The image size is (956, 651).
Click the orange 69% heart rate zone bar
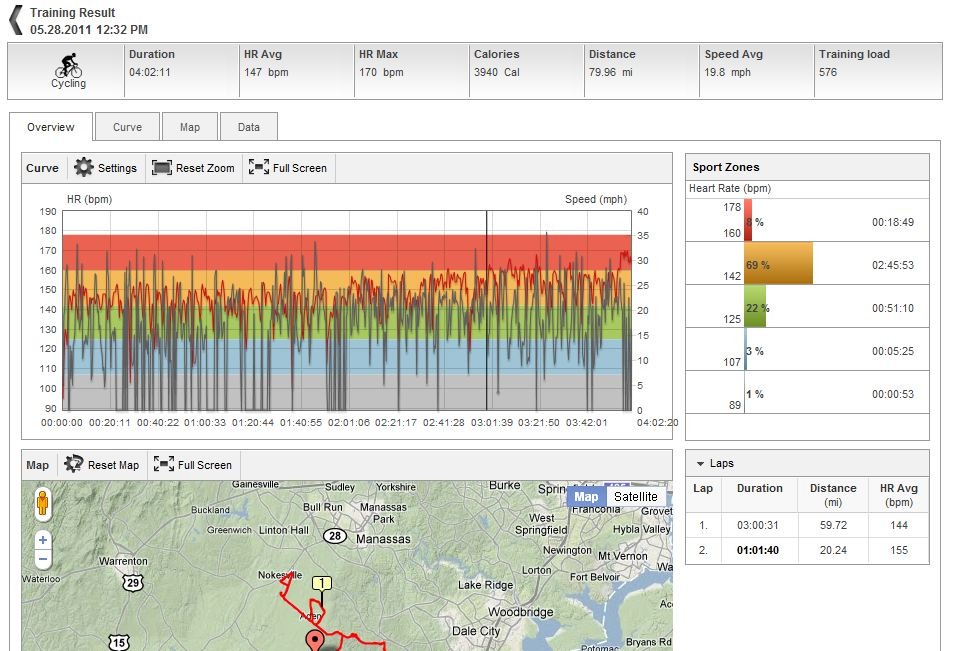[778, 263]
